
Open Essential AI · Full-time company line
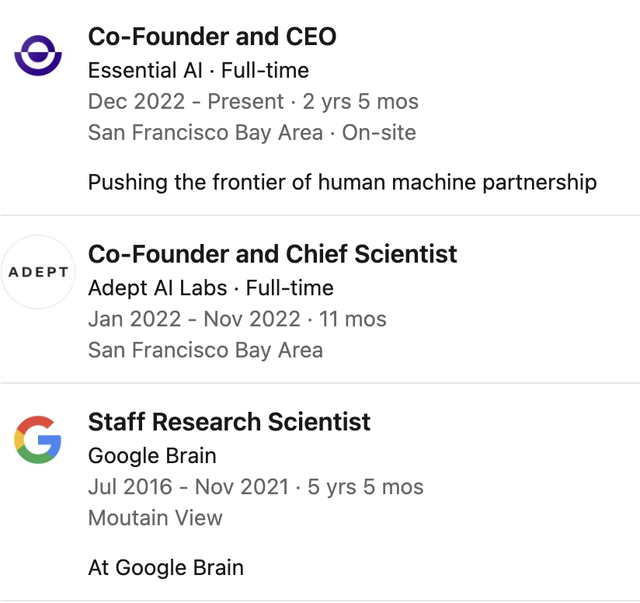click(198, 70)
